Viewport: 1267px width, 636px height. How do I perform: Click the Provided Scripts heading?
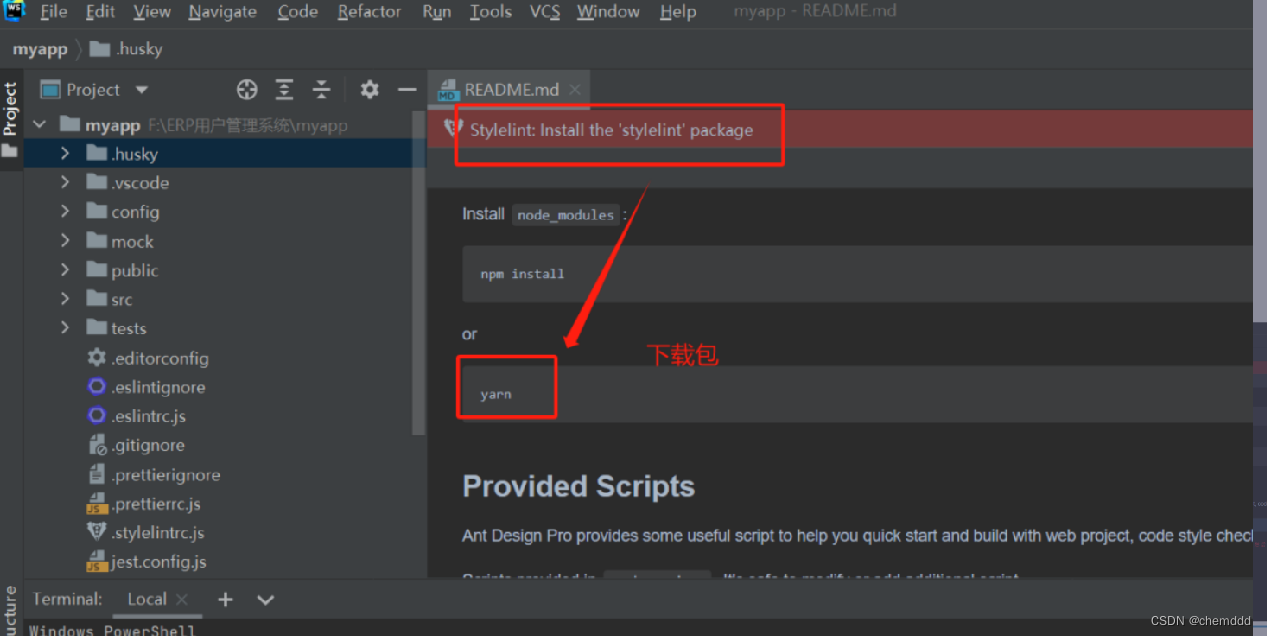(578, 487)
